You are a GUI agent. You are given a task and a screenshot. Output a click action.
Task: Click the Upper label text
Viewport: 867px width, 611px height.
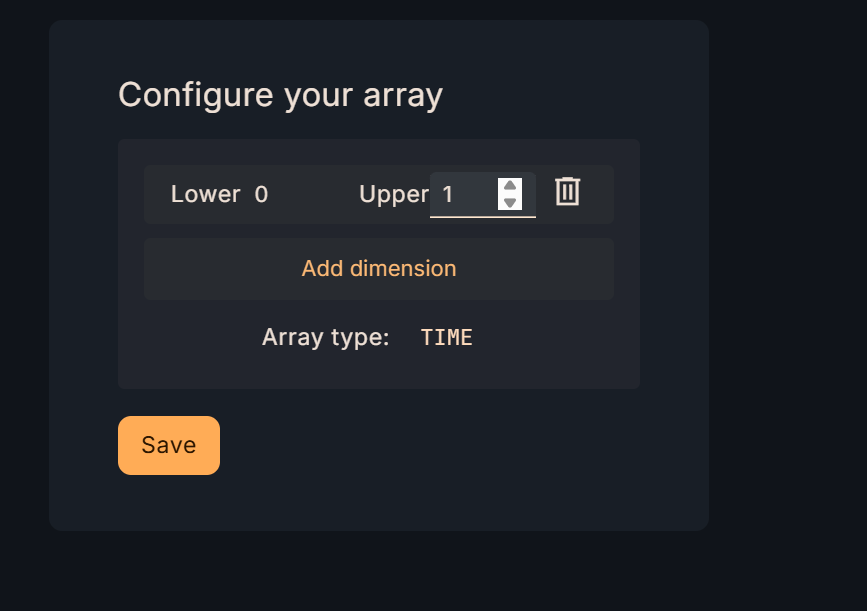(393, 194)
